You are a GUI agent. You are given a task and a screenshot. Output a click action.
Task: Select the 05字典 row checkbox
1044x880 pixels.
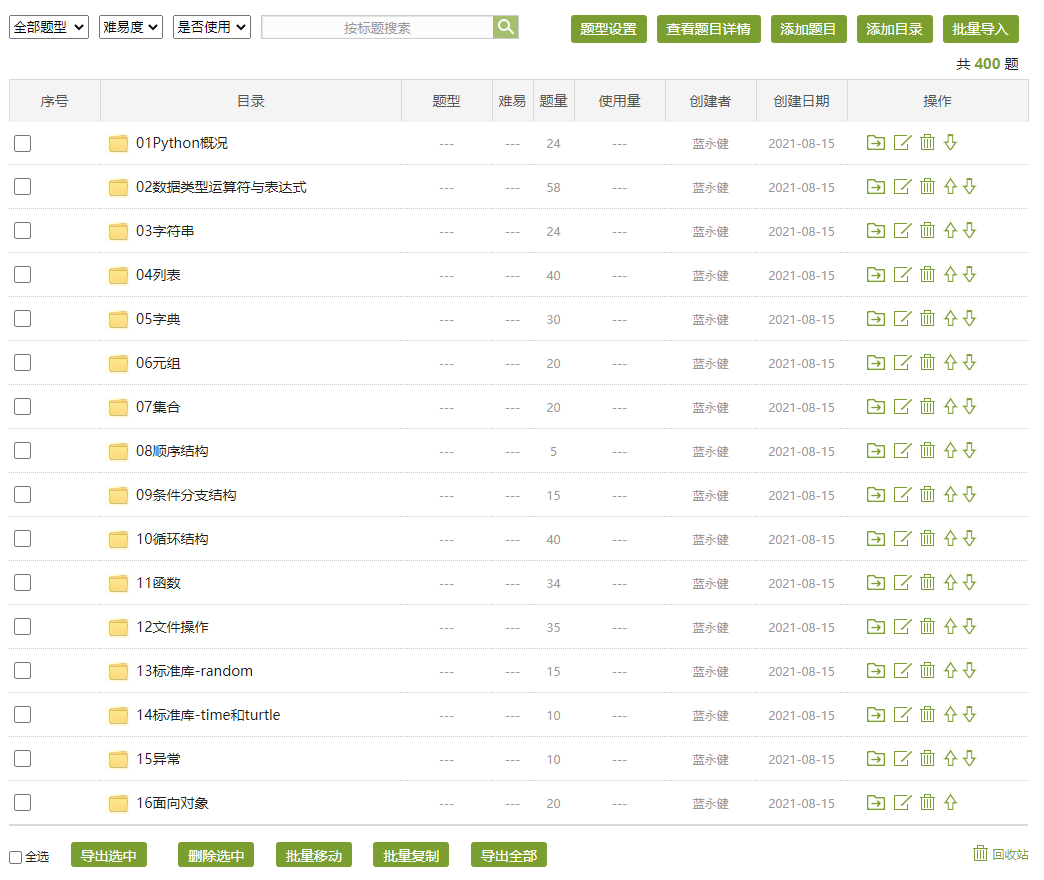(x=23, y=318)
